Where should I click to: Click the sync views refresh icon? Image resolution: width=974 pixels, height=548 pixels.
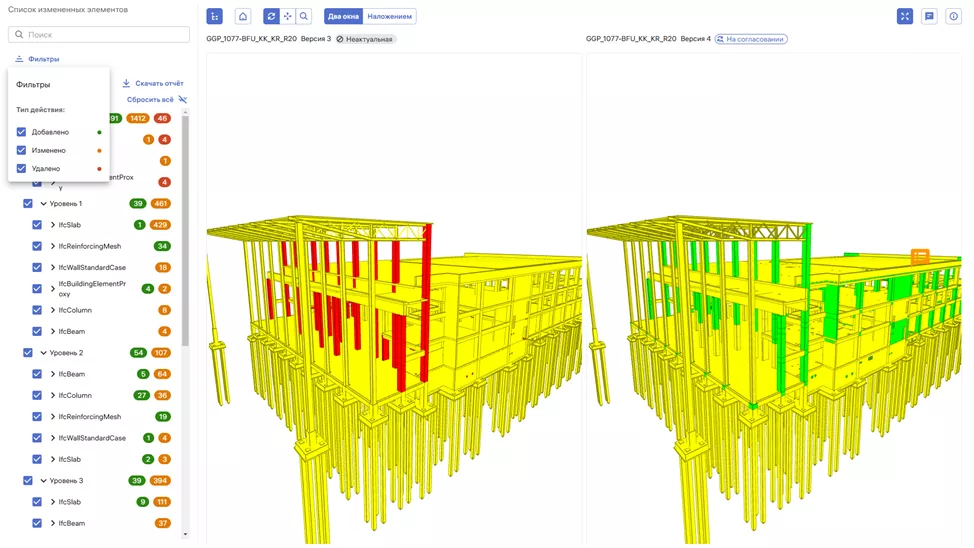click(271, 16)
